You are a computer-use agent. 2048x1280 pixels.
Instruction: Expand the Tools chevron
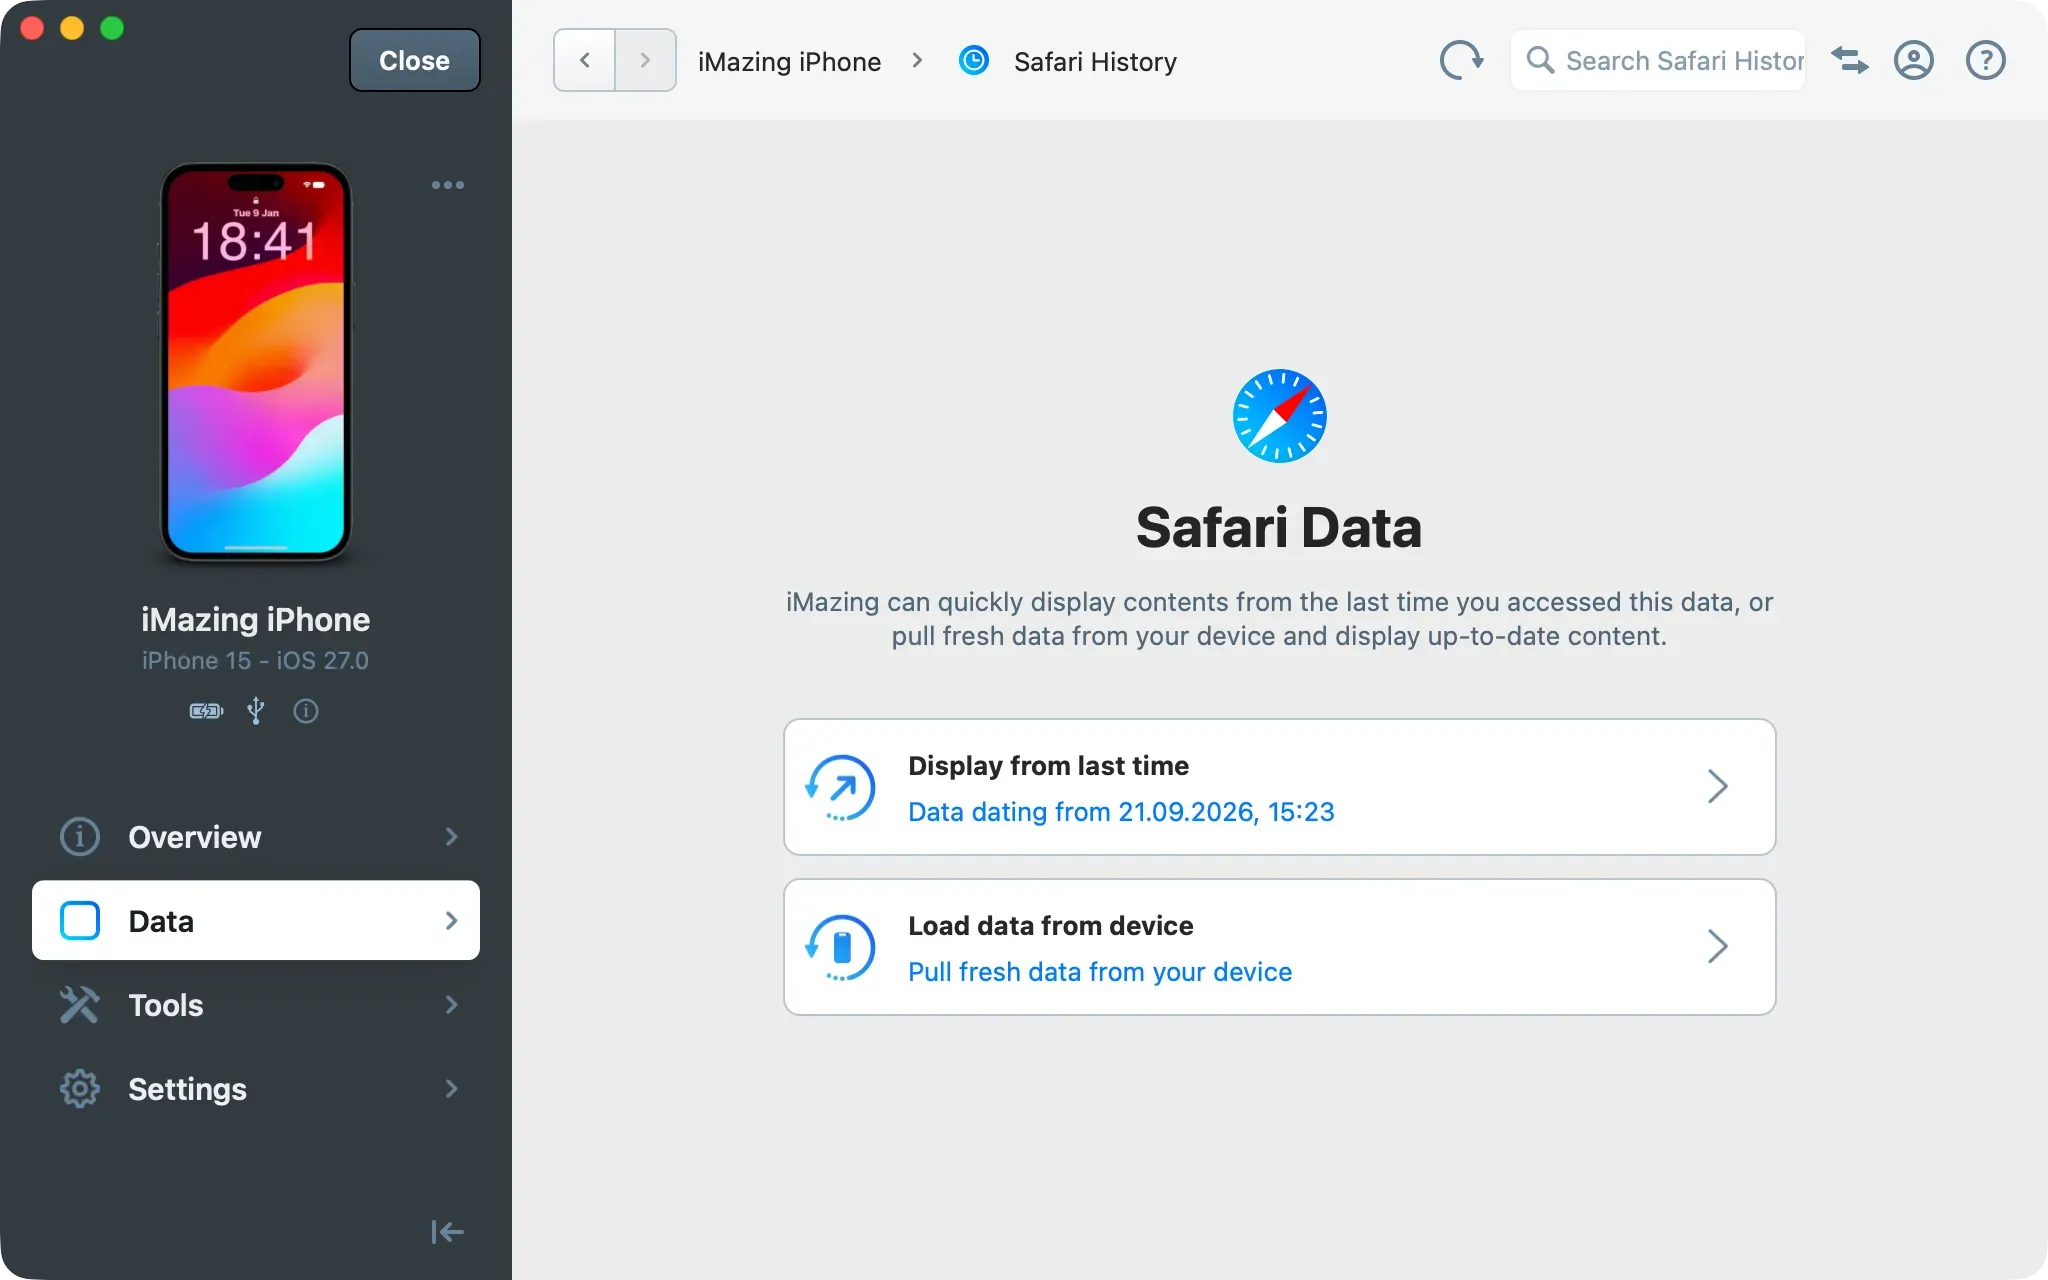pos(451,1005)
